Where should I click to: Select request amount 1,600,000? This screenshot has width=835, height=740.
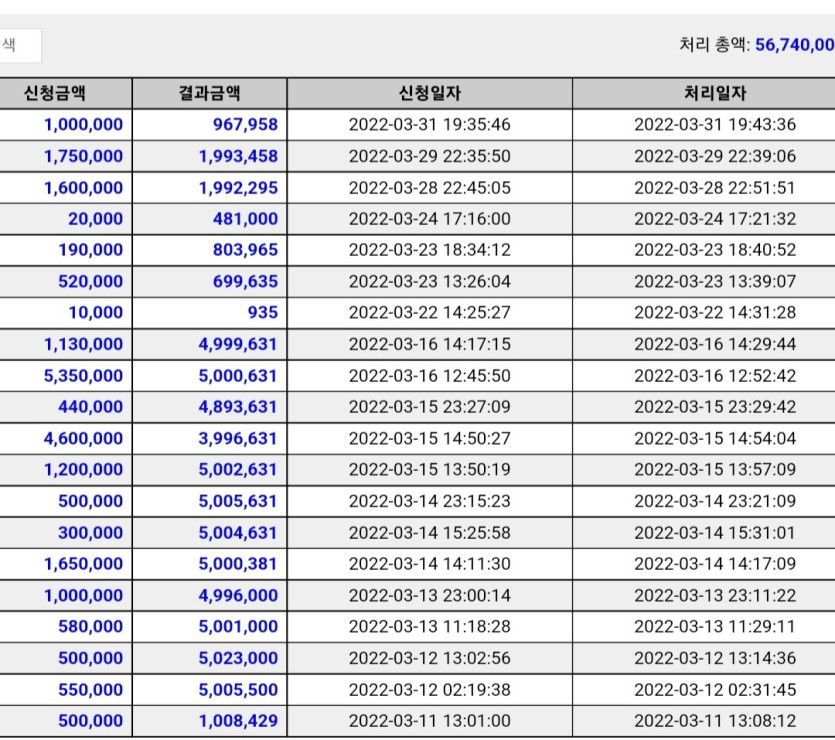click(x=83, y=188)
